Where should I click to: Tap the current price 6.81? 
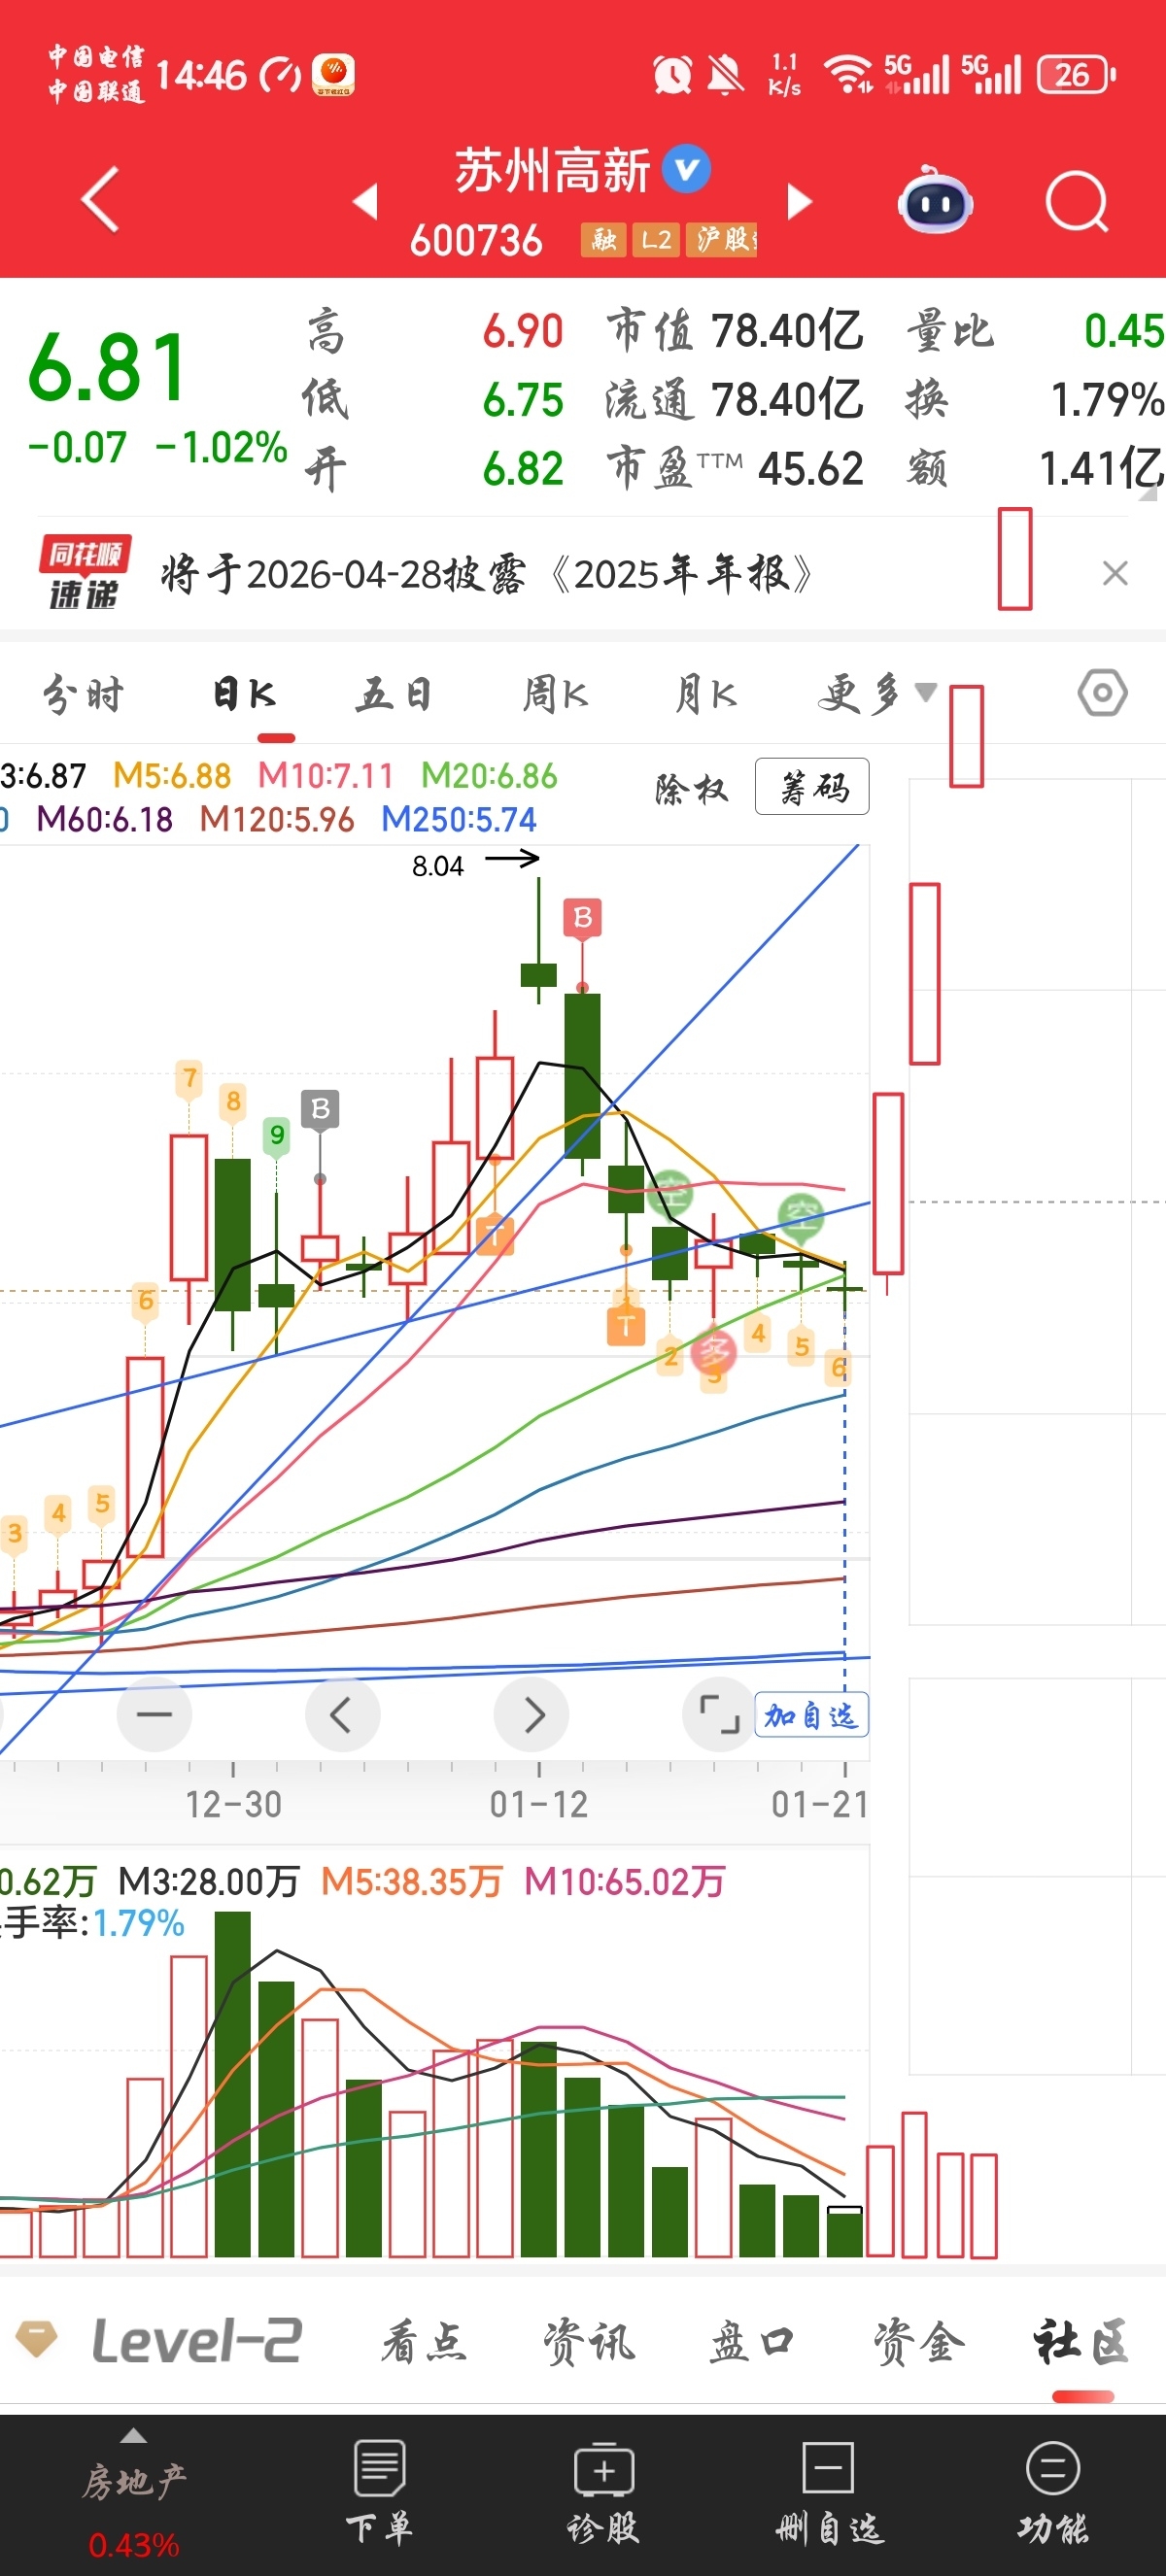pos(108,368)
